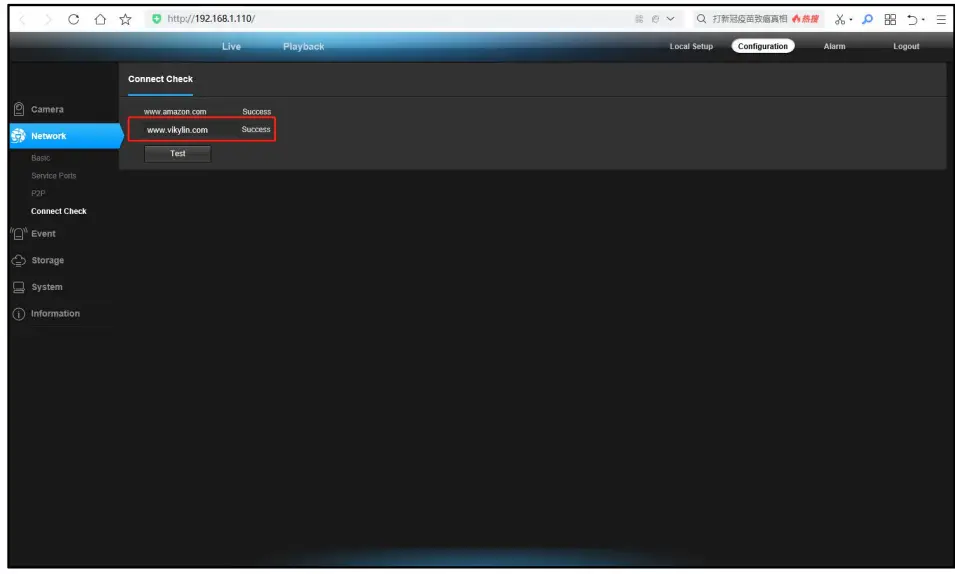Click the undo arrow icon
Screen dimensions: 955x574
(x=912, y=19)
